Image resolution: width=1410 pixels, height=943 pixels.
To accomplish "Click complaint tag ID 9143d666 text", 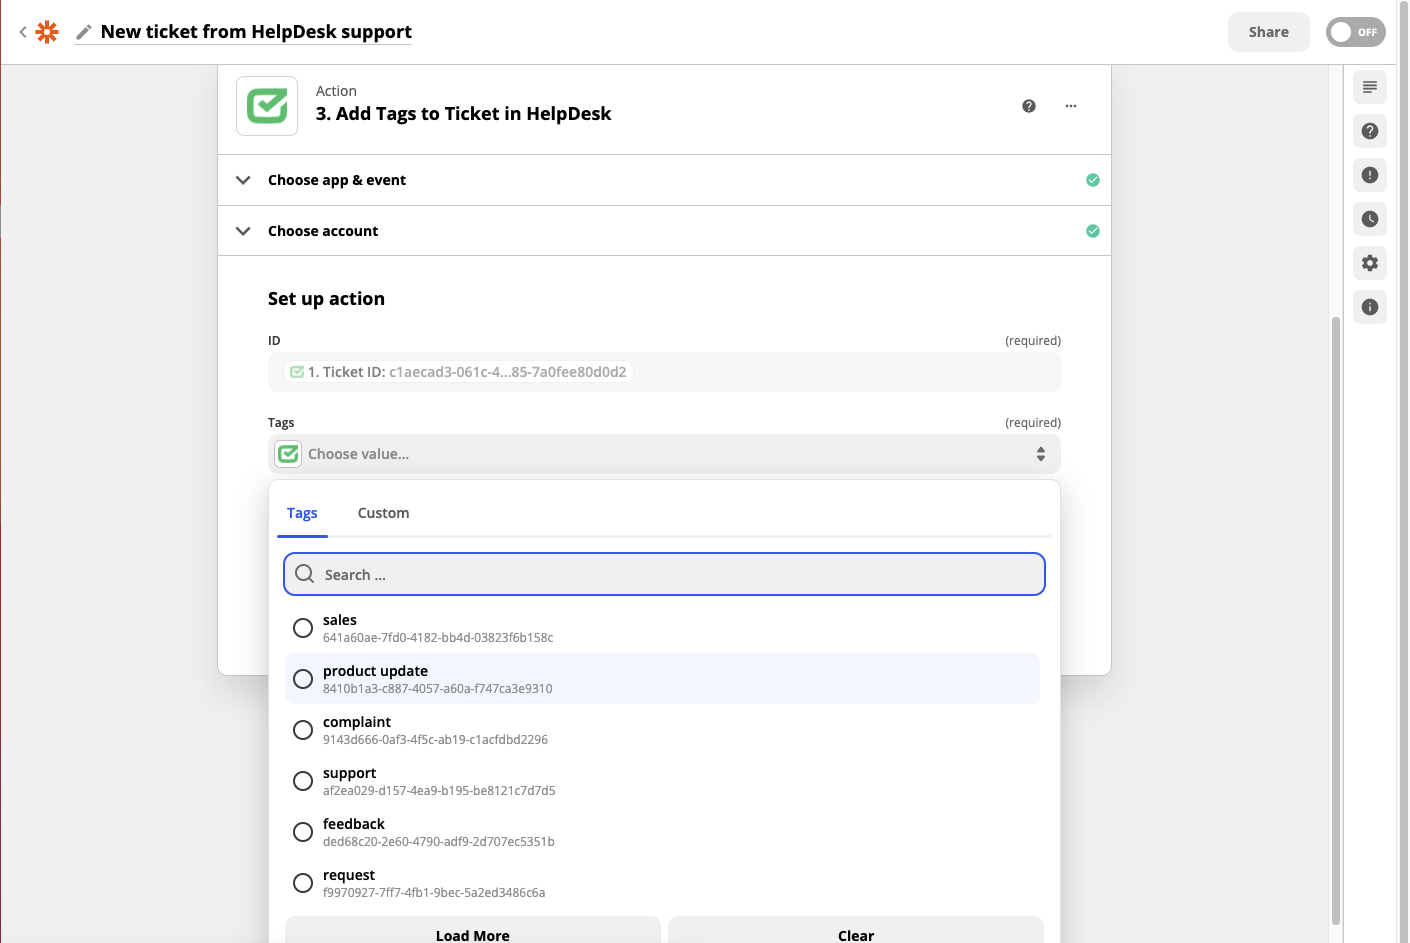I will point(435,740).
